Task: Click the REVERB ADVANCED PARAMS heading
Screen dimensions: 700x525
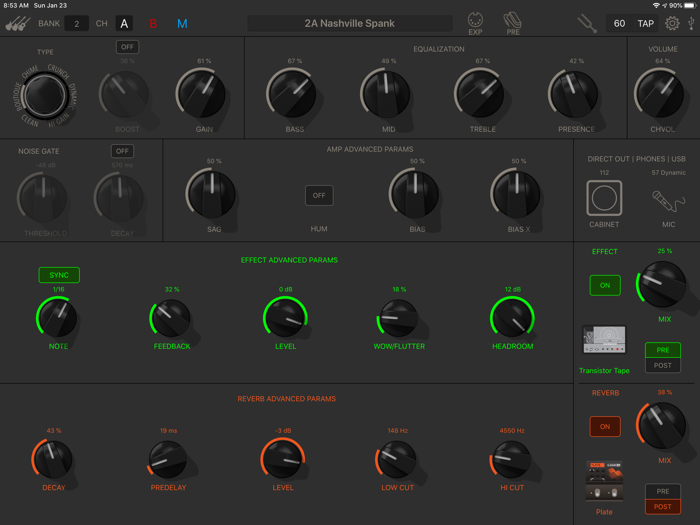Action: point(287,399)
